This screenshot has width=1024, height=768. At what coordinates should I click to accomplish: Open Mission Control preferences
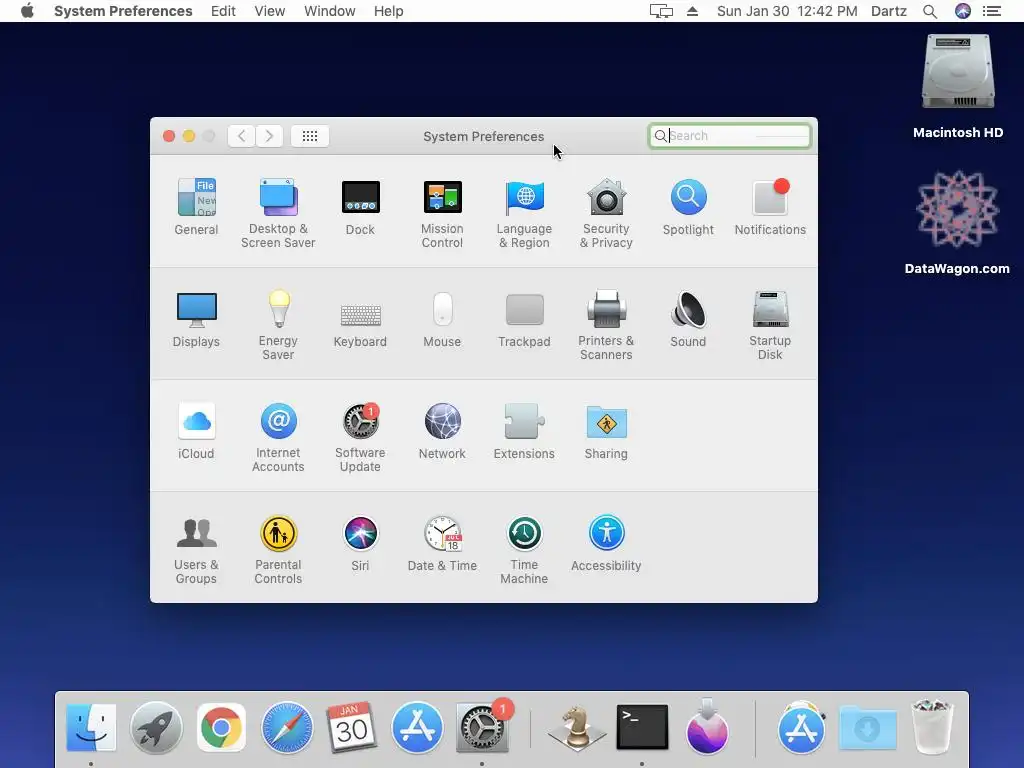pos(442,213)
